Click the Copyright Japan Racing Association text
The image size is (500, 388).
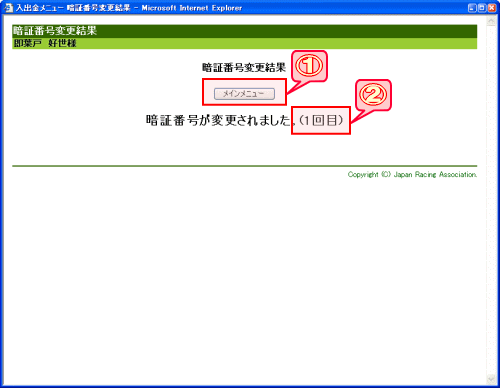pyautogui.click(x=412, y=174)
